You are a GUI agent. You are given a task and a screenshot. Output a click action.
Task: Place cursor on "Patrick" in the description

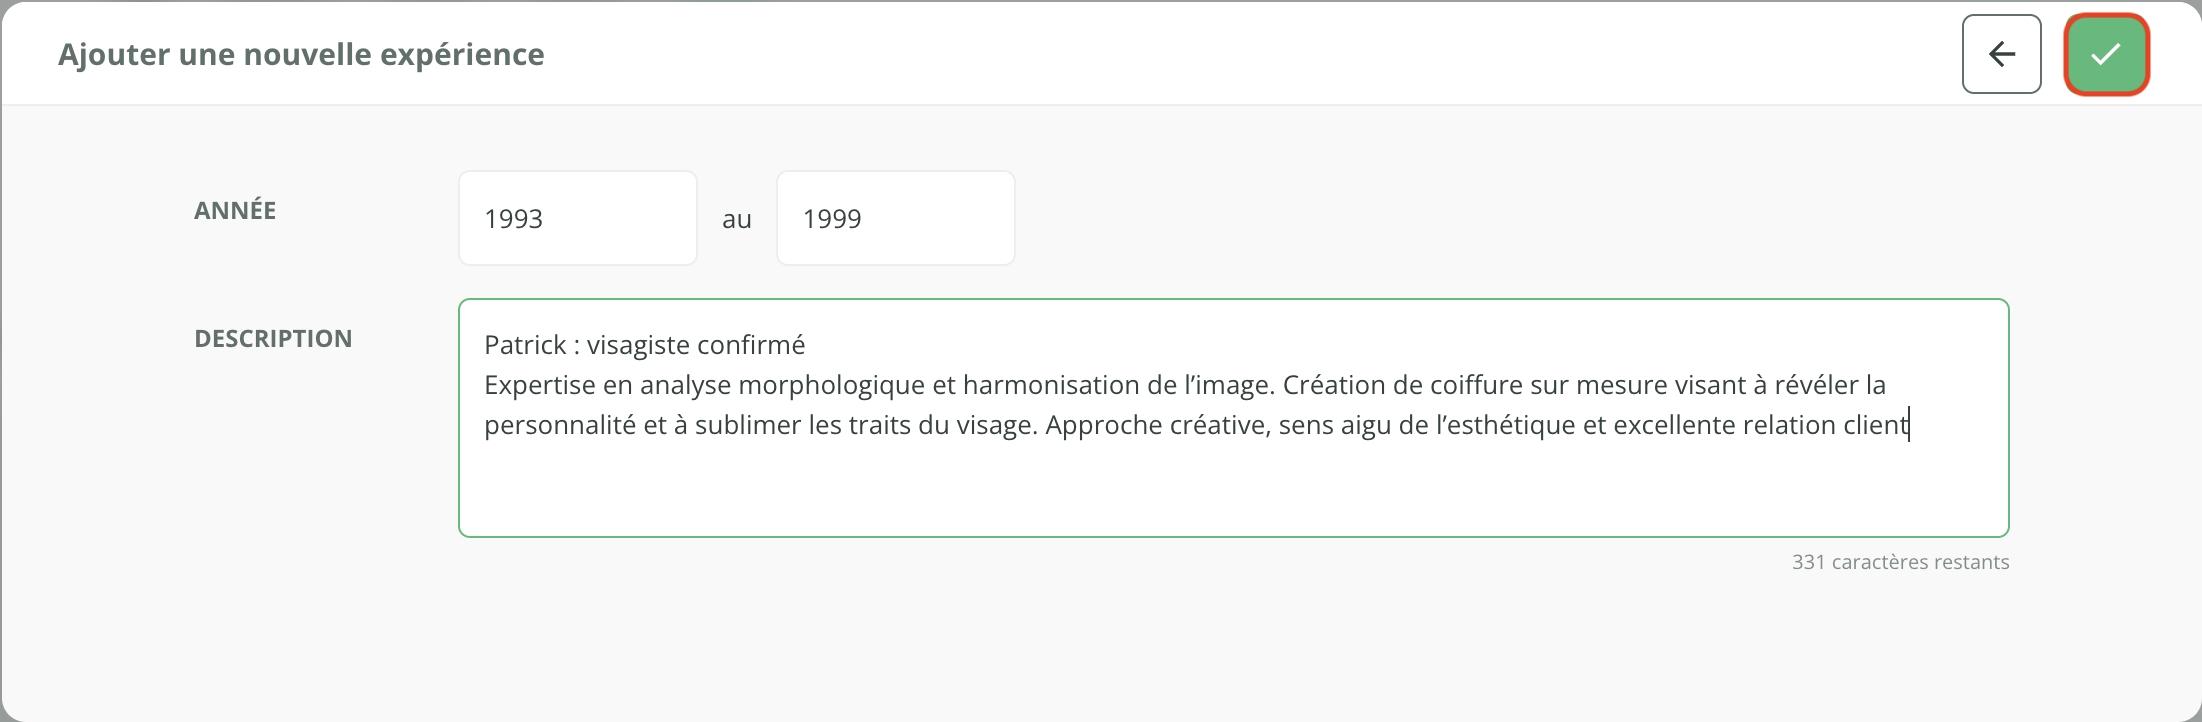pyautogui.click(x=525, y=345)
